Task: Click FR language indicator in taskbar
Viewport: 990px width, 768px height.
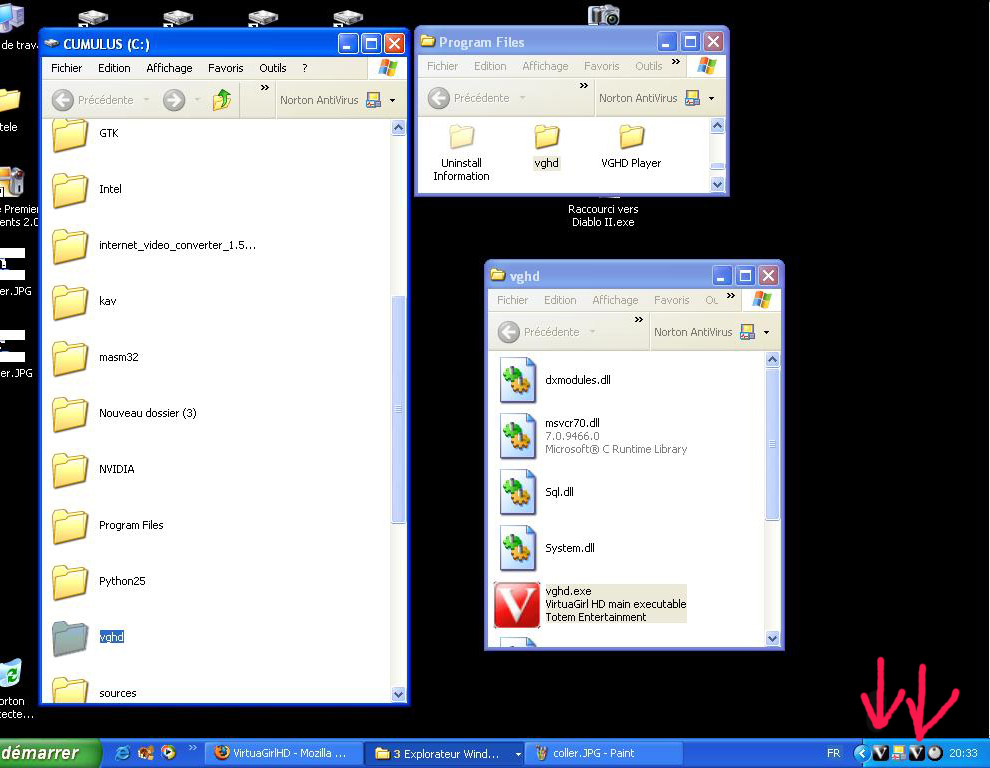Action: [x=833, y=753]
